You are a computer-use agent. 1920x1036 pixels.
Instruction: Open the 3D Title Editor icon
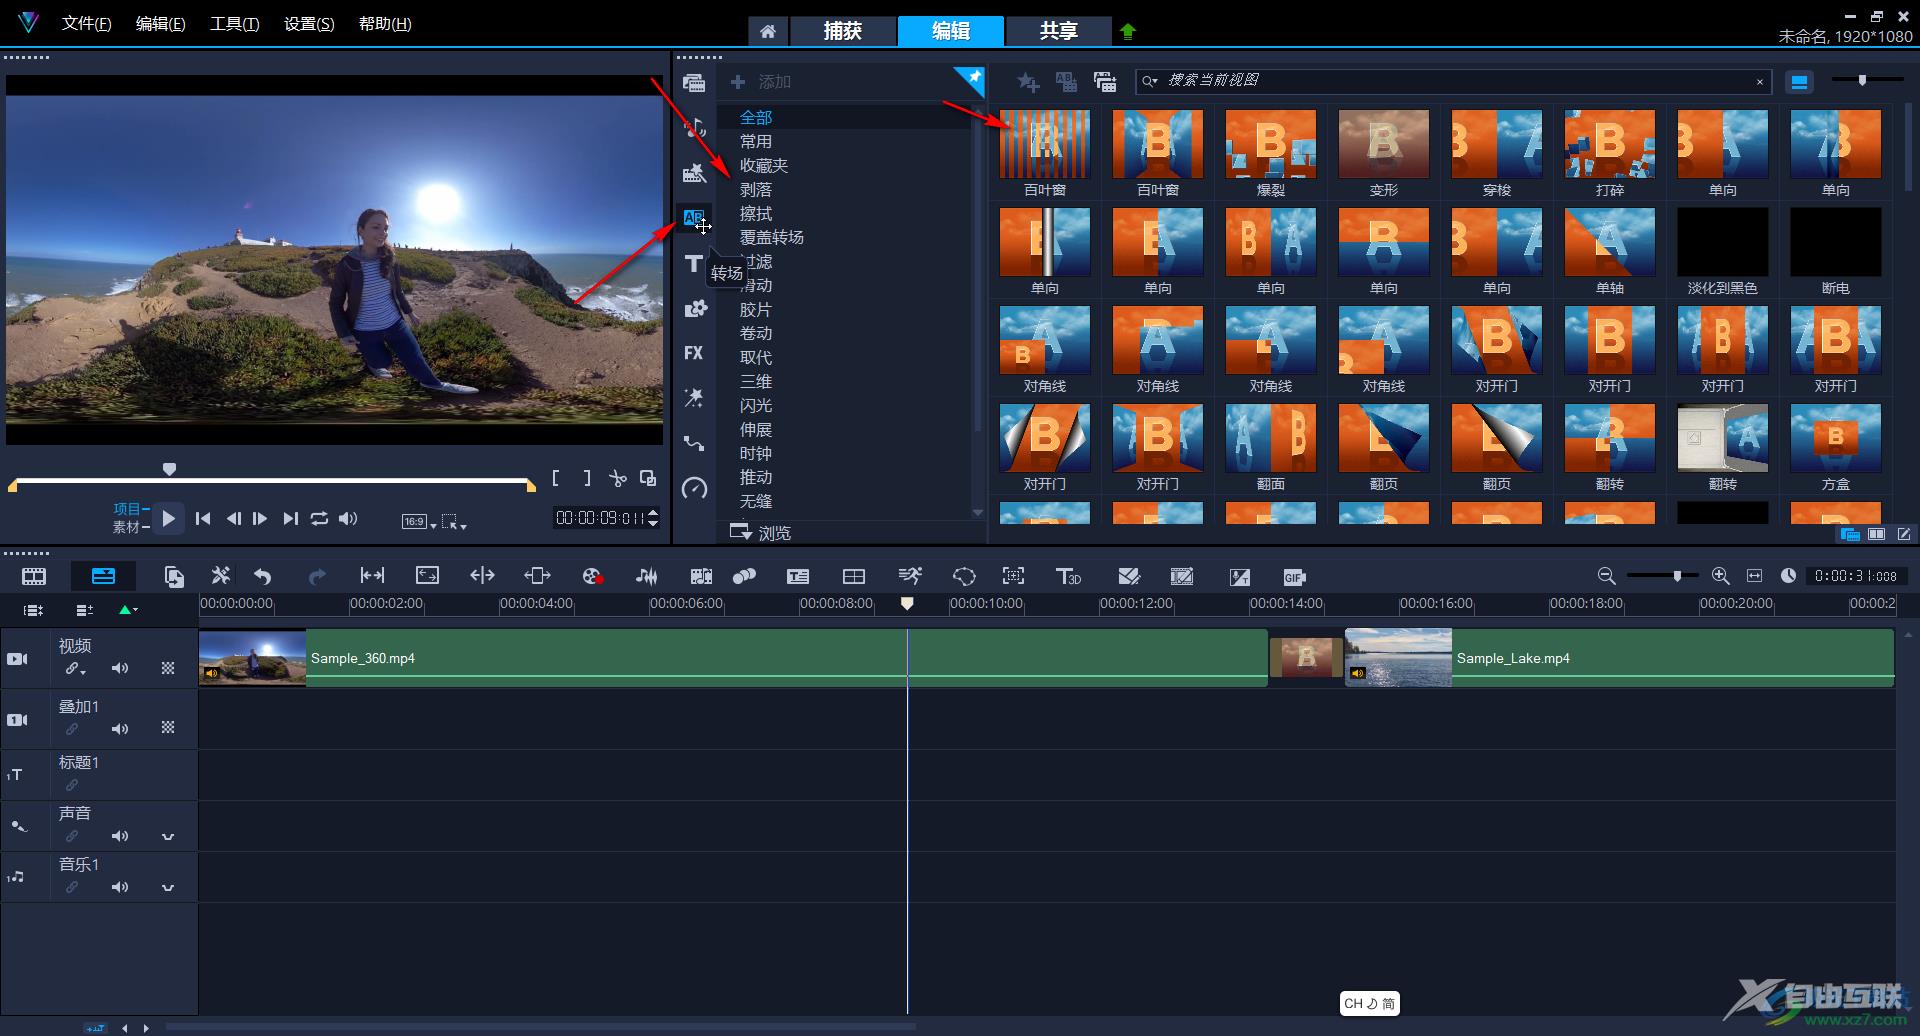1068,576
